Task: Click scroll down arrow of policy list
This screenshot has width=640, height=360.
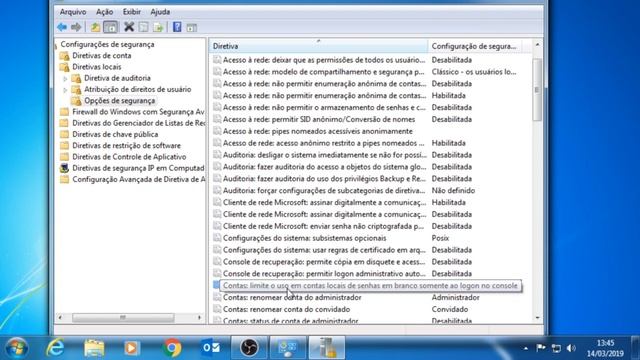Action: [x=537, y=318]
